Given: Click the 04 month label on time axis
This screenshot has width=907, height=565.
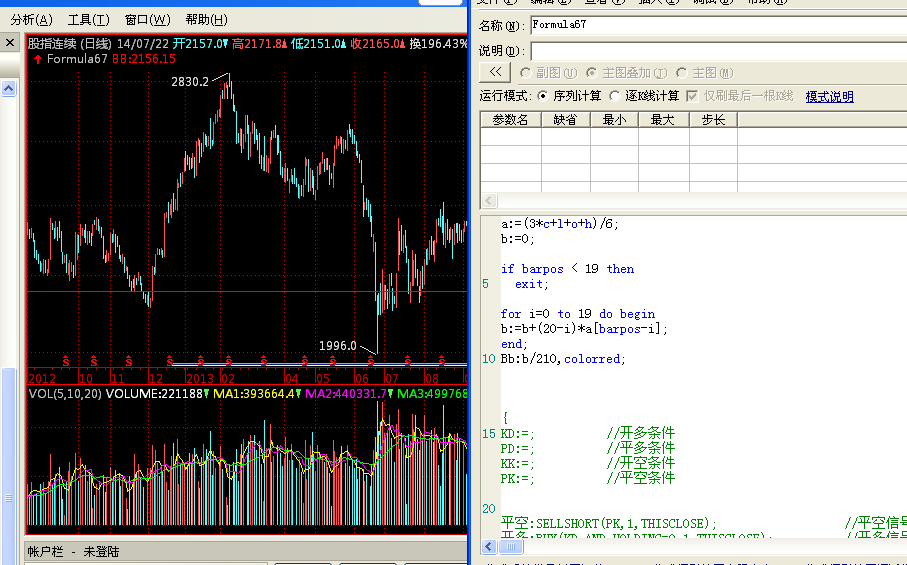Looking at the screenshot, I should [292, 378].
